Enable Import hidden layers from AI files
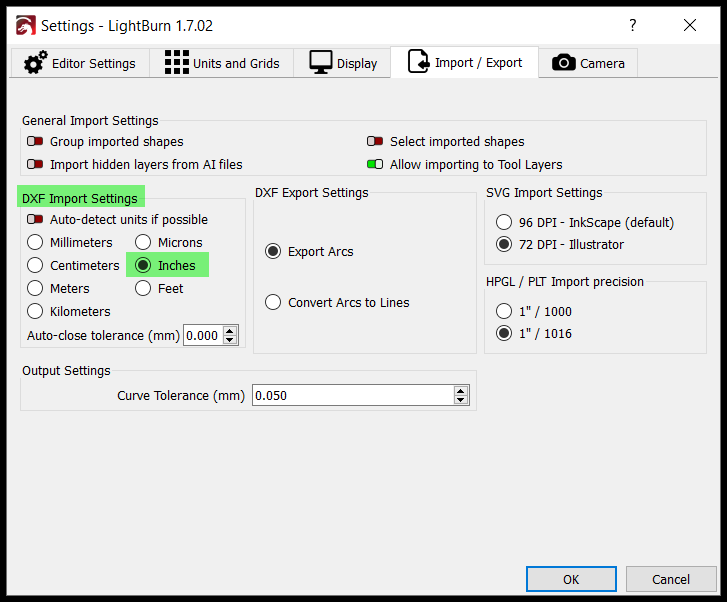The height and width of the screenshot is (602, 727). [x=35, y=164]
